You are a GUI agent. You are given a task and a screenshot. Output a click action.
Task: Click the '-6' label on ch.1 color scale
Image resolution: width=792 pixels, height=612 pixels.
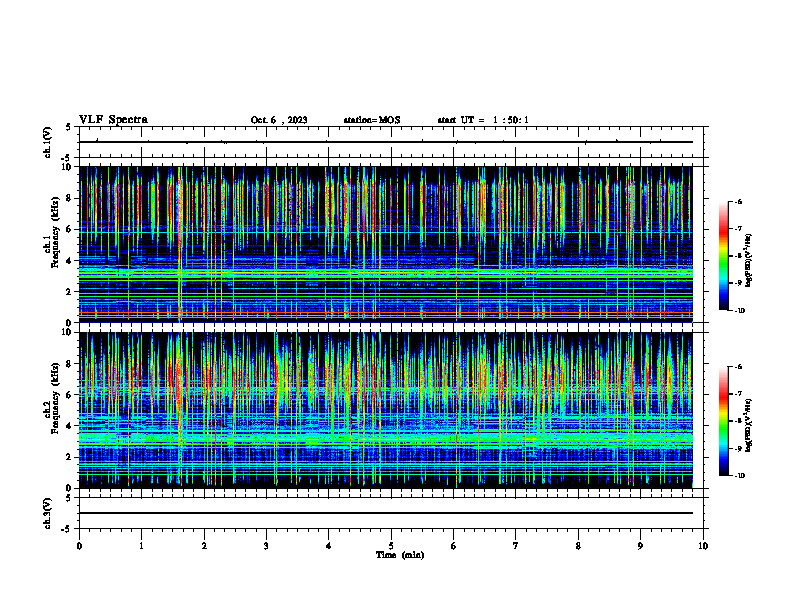coord(738,201)
